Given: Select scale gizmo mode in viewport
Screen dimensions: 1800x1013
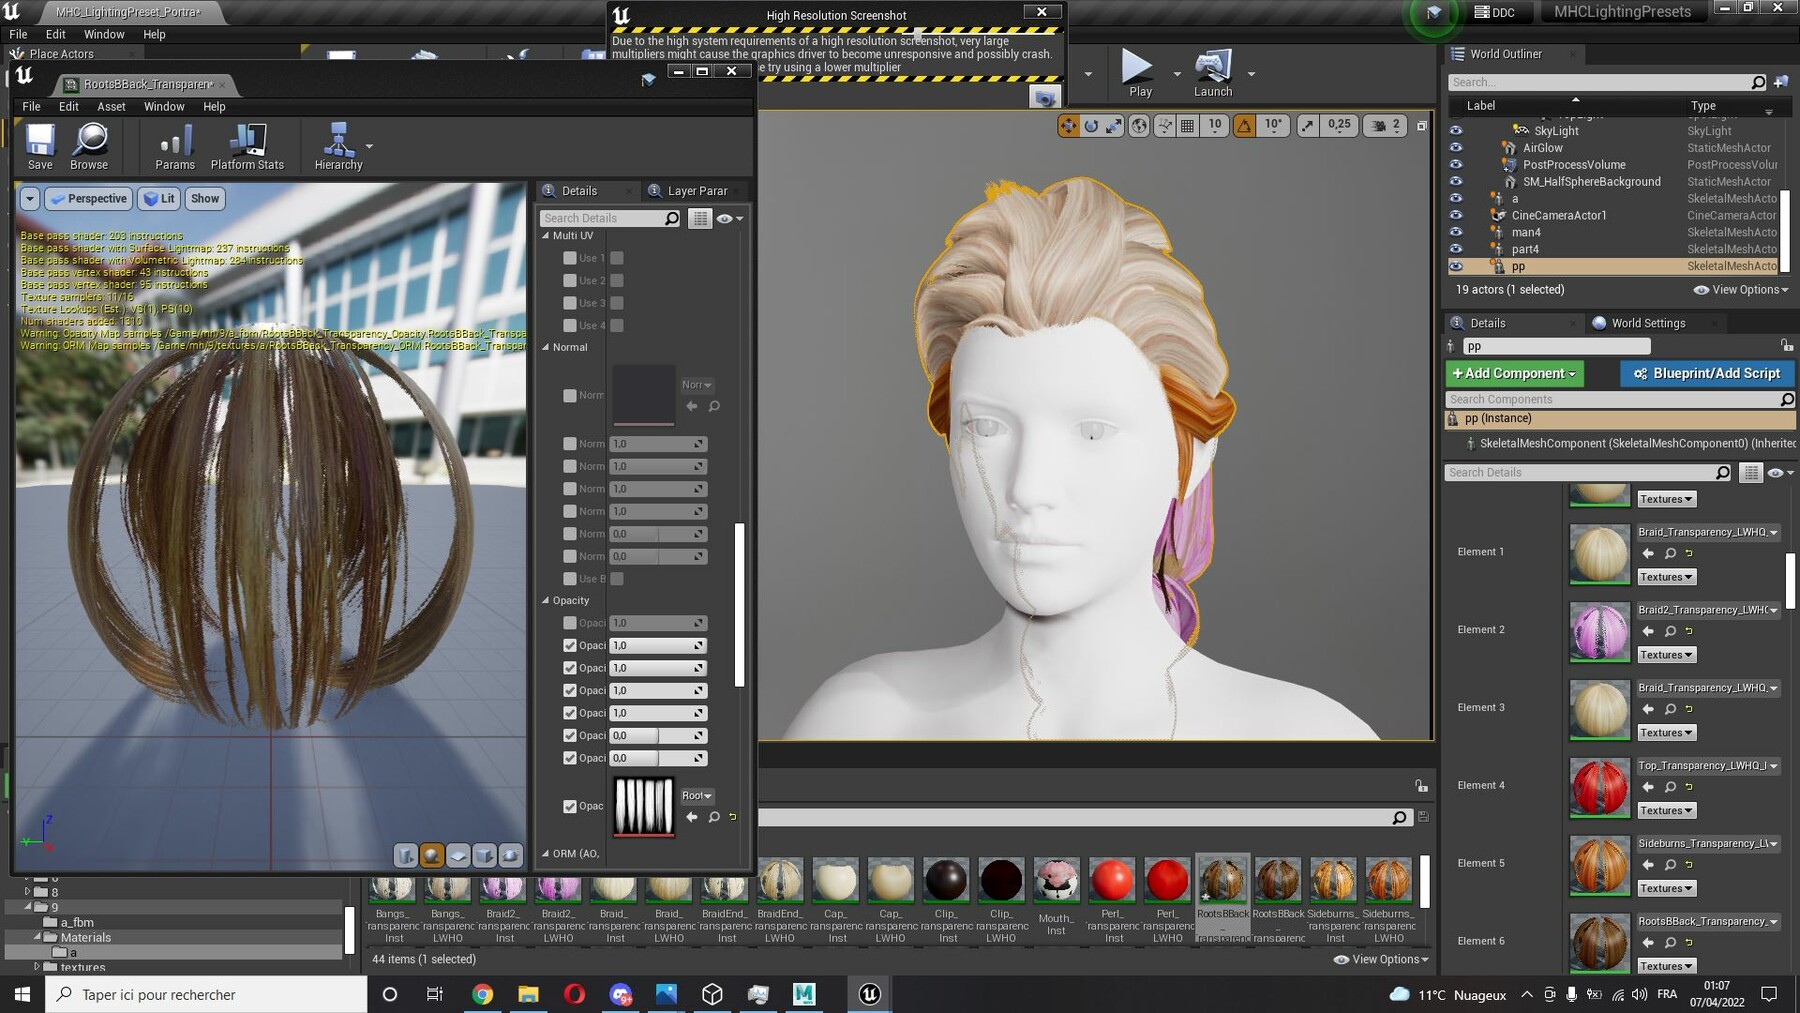Looking at the screenshot, I should pyautogui.click(x=1114, y=126).
